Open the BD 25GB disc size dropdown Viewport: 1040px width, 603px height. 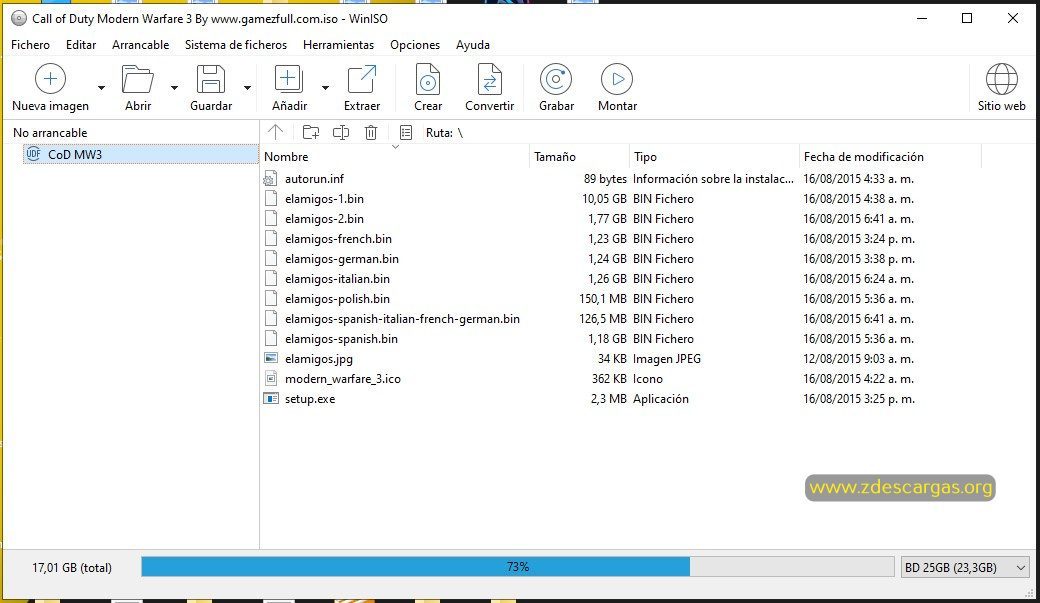(964, 567)
